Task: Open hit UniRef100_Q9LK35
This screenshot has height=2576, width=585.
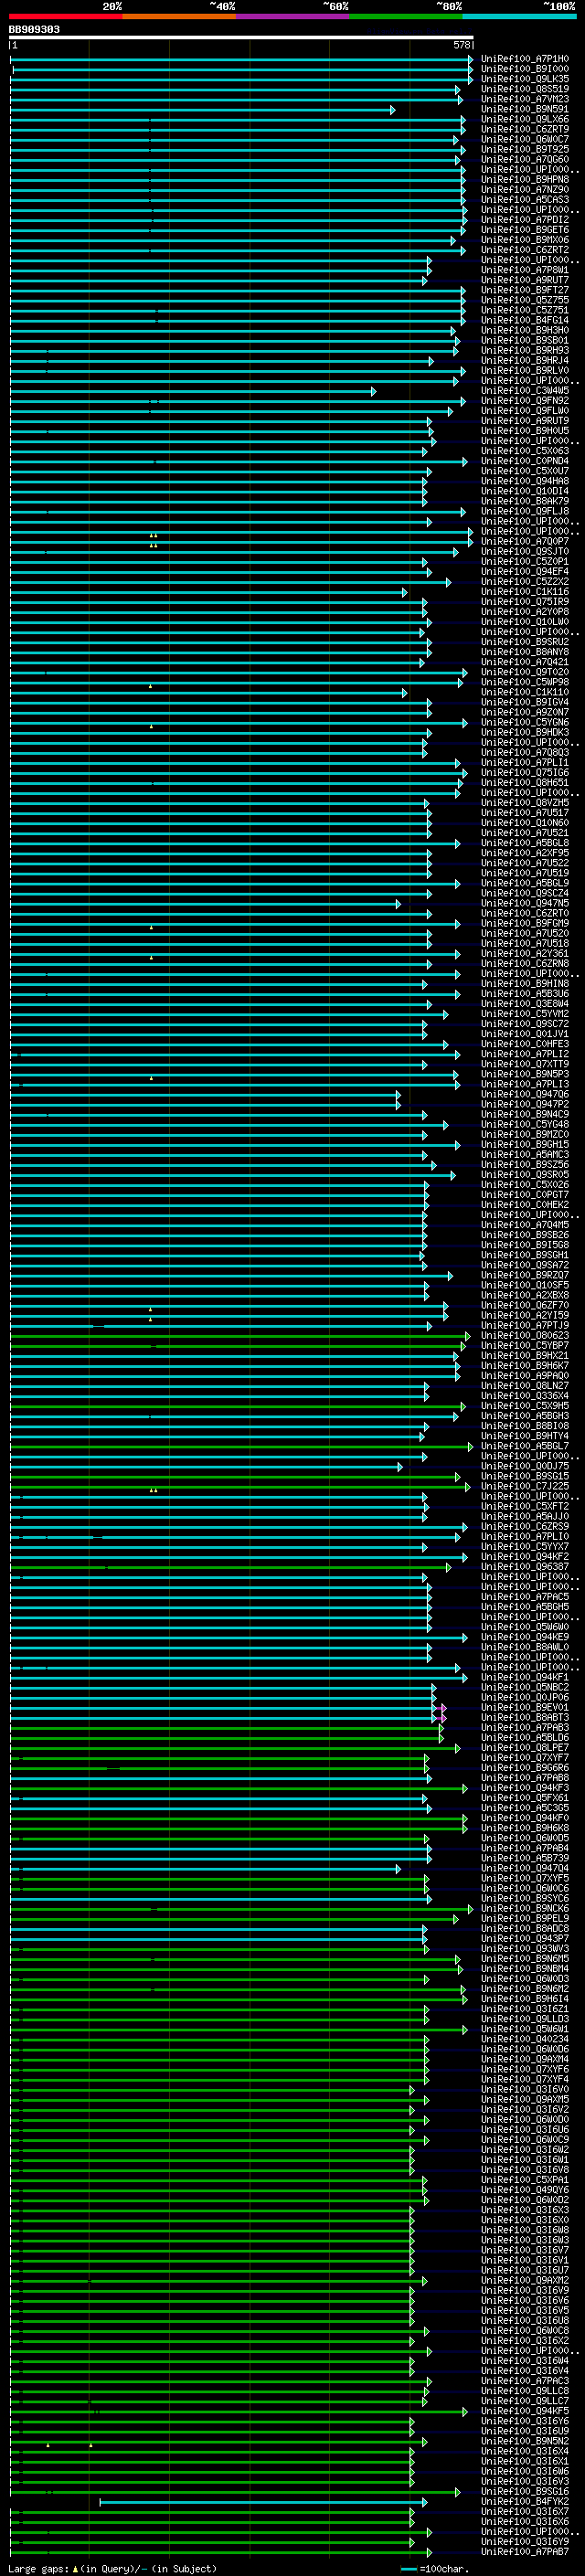Action: tap(525, 79)
